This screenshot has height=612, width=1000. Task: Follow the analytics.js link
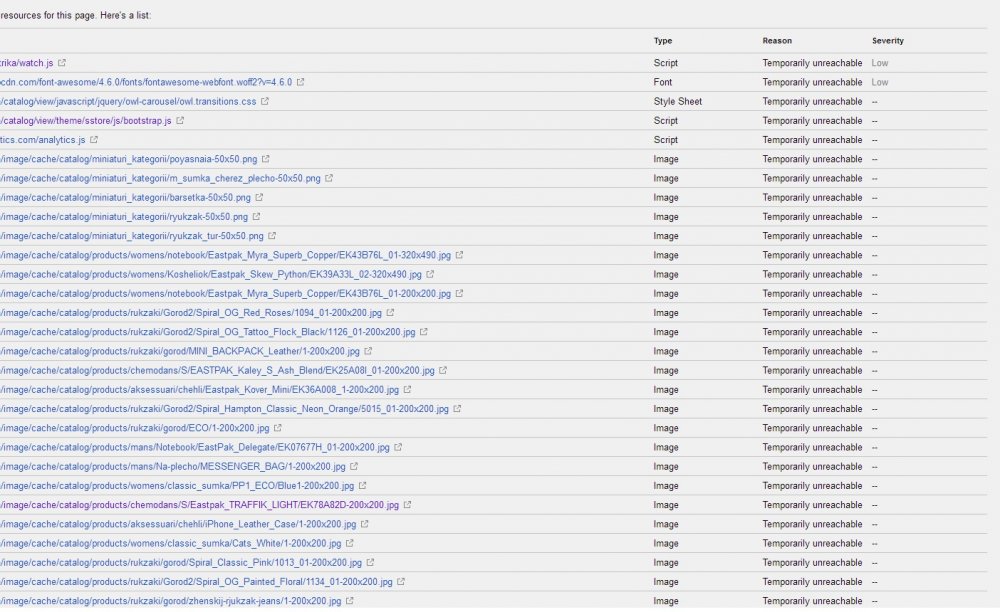tap(43, 140)
